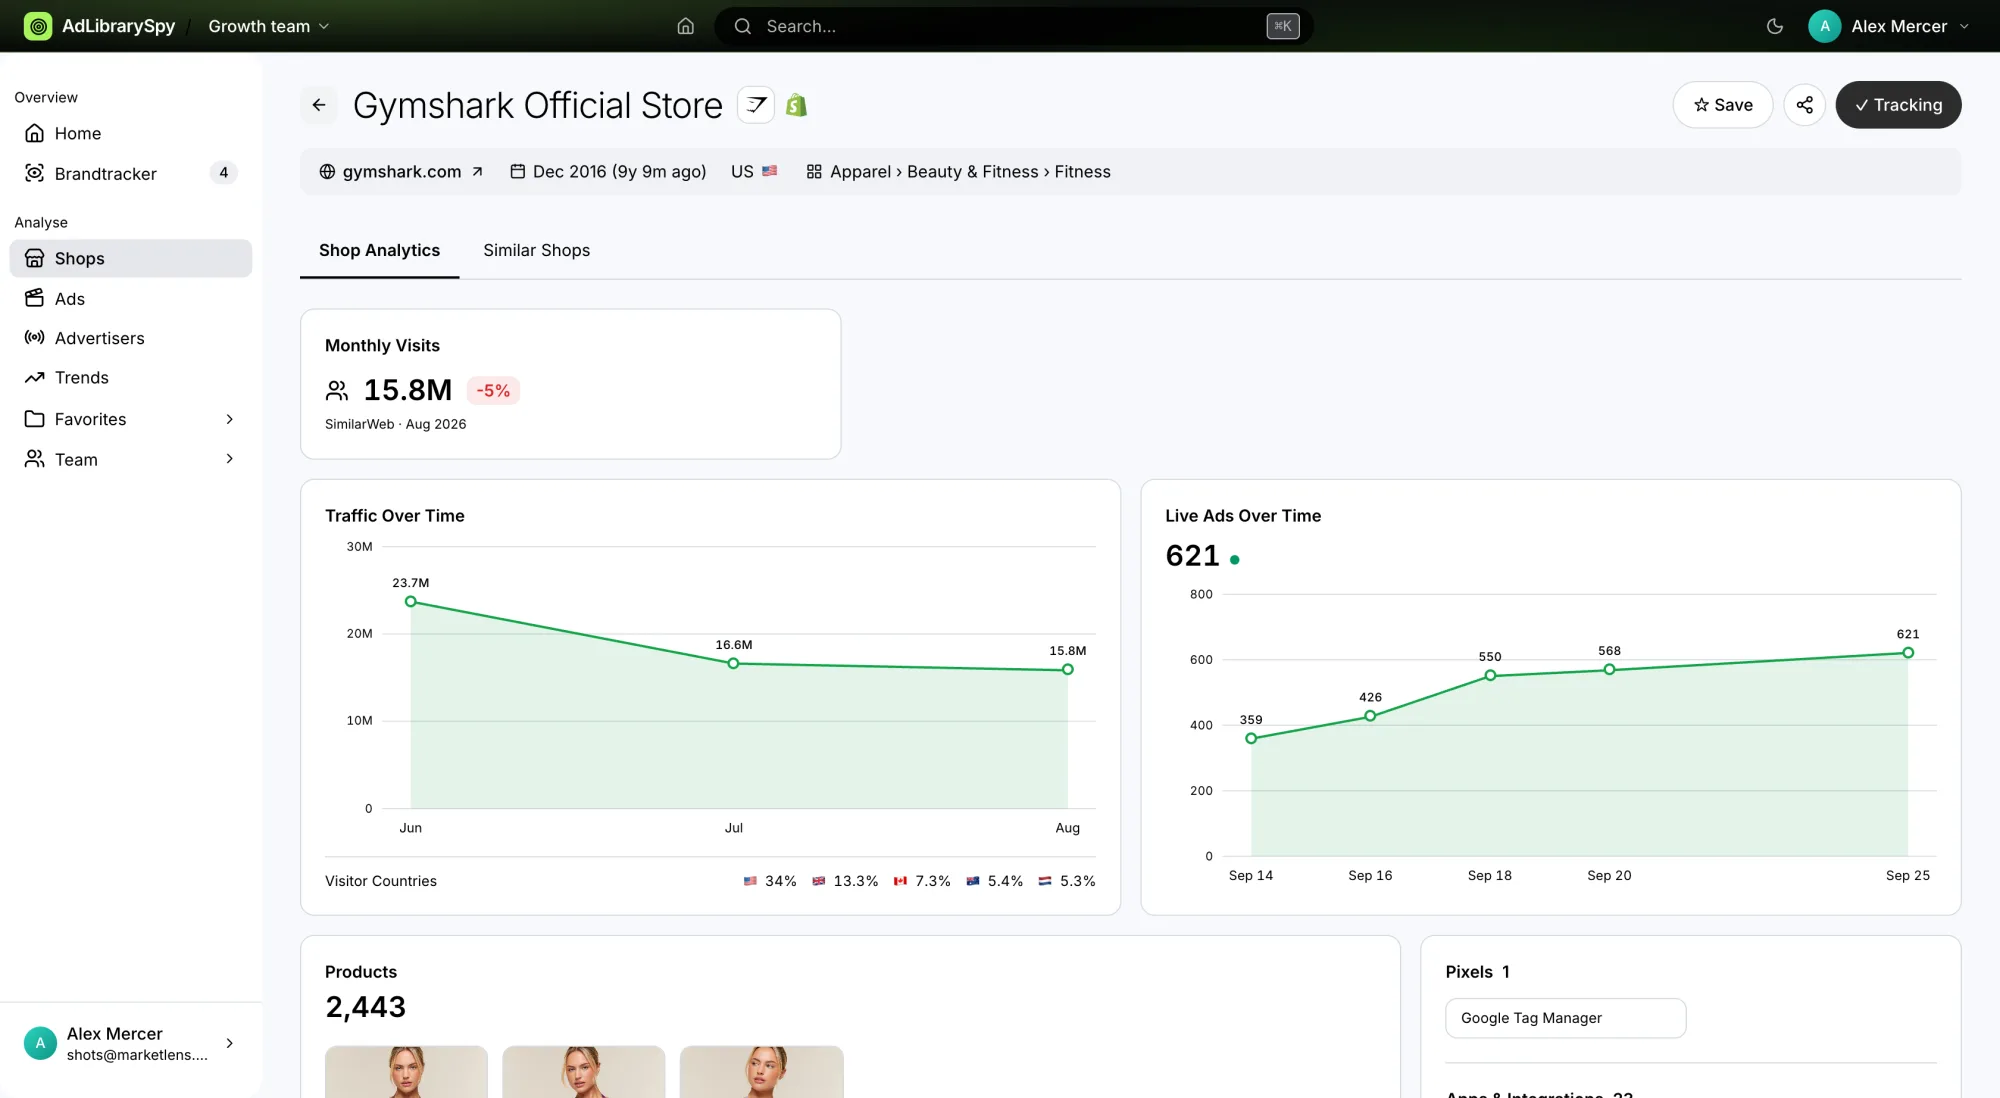Click the Monthly Visits users icon
Screen dimensions: 2000x1098
337,390
